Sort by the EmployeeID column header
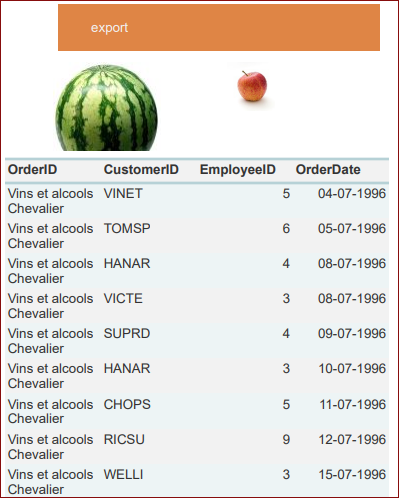 (238, 170)
